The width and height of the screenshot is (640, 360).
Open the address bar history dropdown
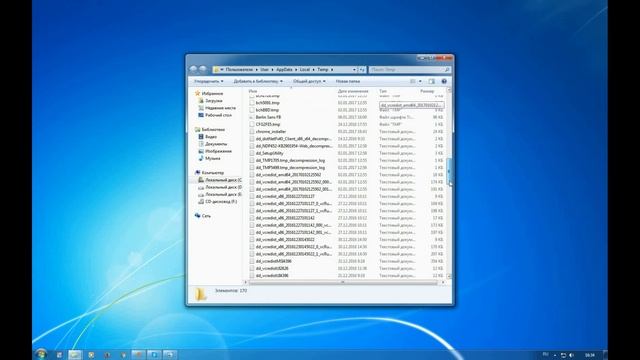pos(354,70)
